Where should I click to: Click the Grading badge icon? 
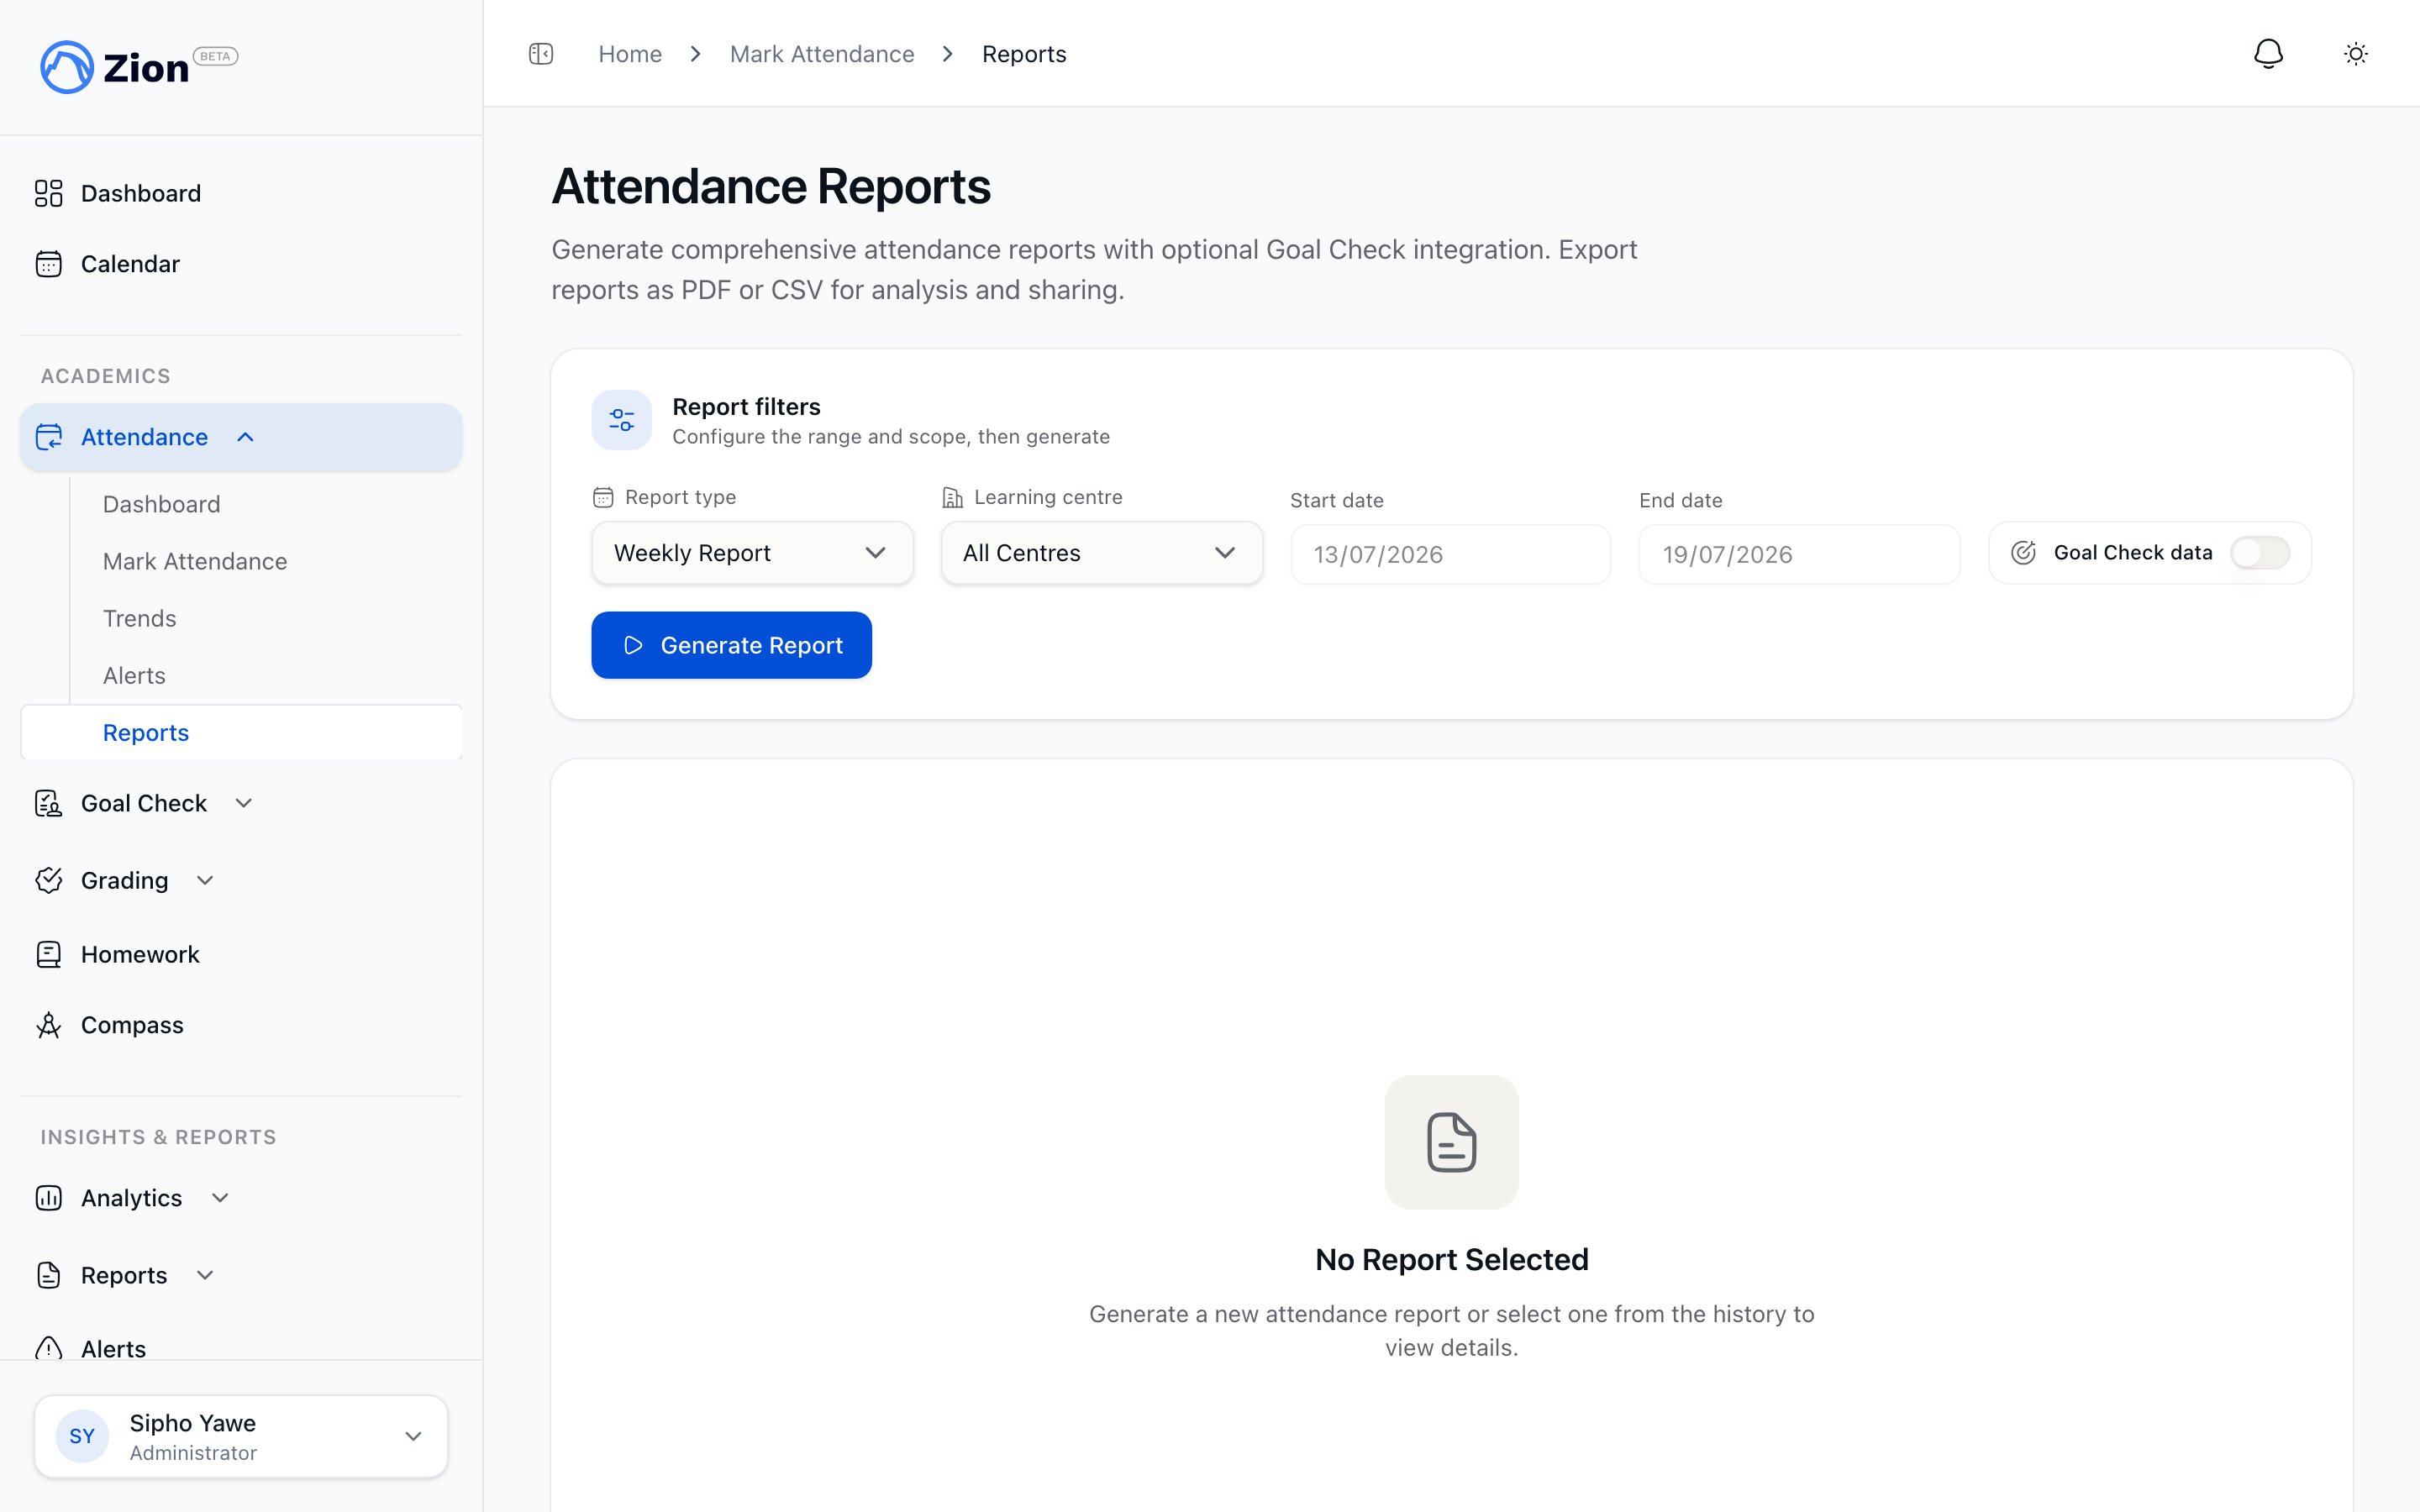pyautogui.click(x=49, y=880)
